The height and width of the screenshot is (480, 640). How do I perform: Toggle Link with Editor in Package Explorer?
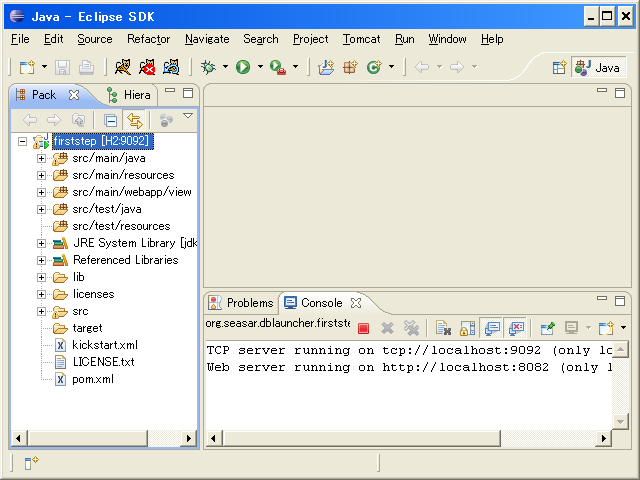[134, 120]
